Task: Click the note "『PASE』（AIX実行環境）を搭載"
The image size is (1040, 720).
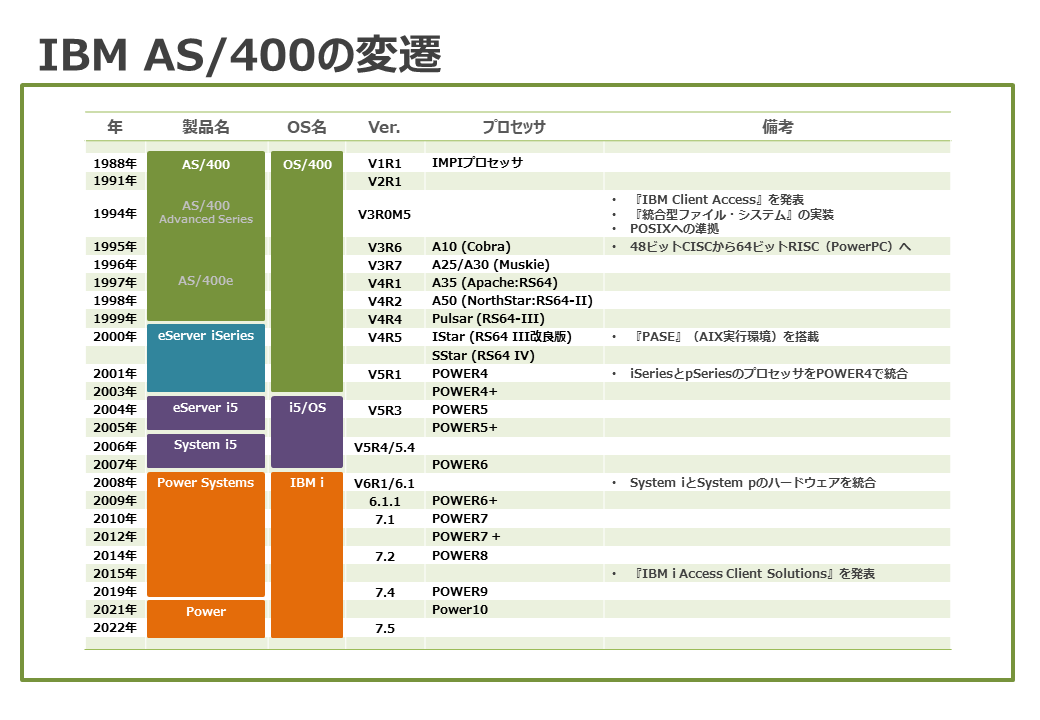Action: [726, 337]
